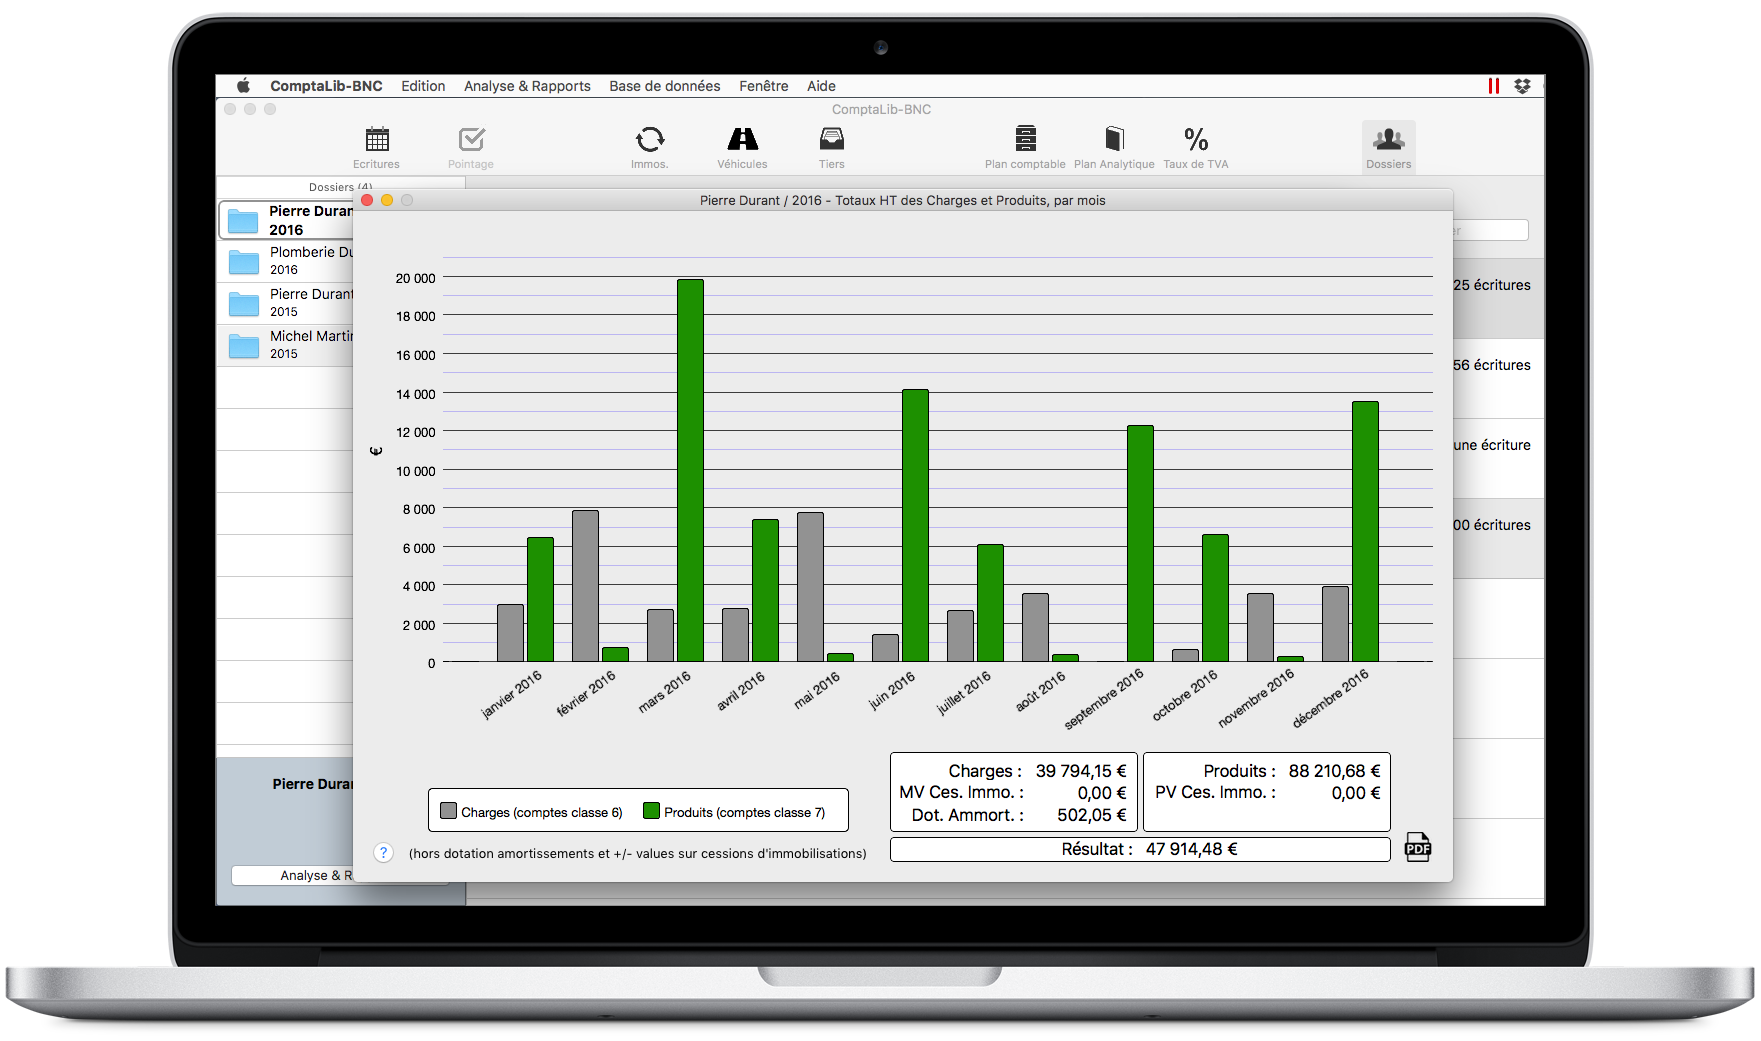Click the 'Charges (comptes classe 6)' legend label
This screenshot has width=1761, height=1041.
[542, 812]
